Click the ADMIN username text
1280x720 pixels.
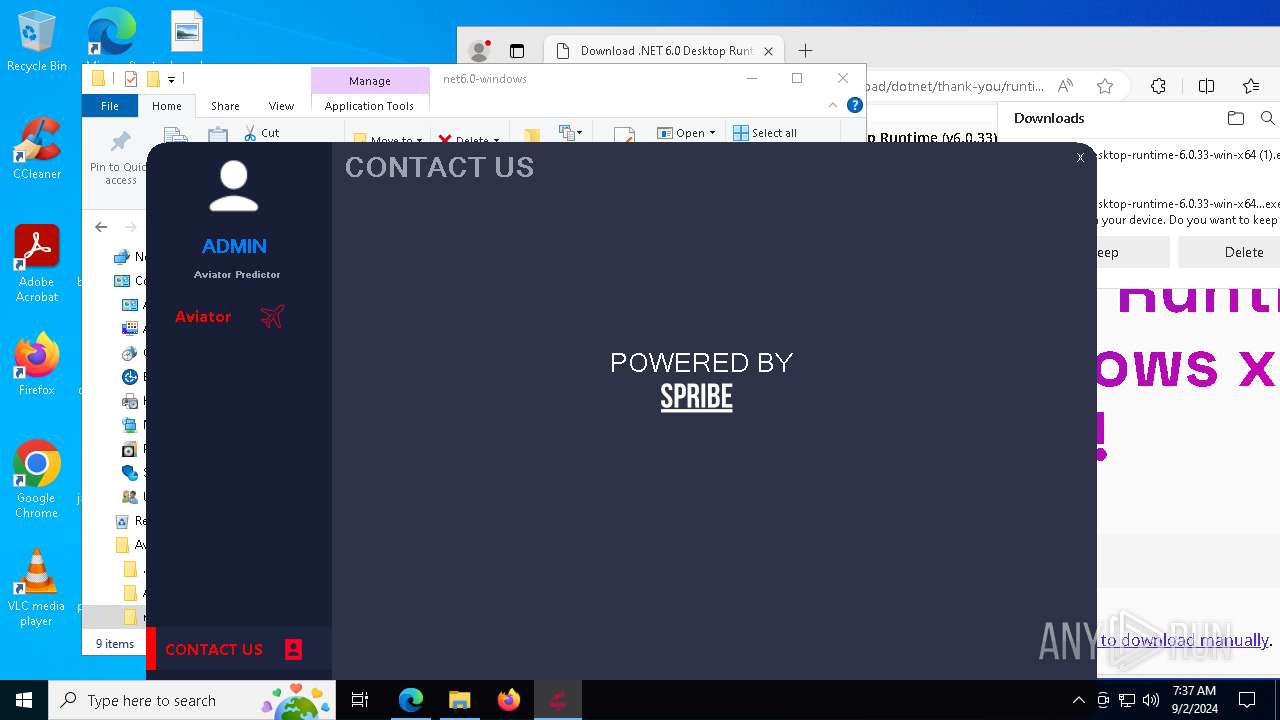234,246
